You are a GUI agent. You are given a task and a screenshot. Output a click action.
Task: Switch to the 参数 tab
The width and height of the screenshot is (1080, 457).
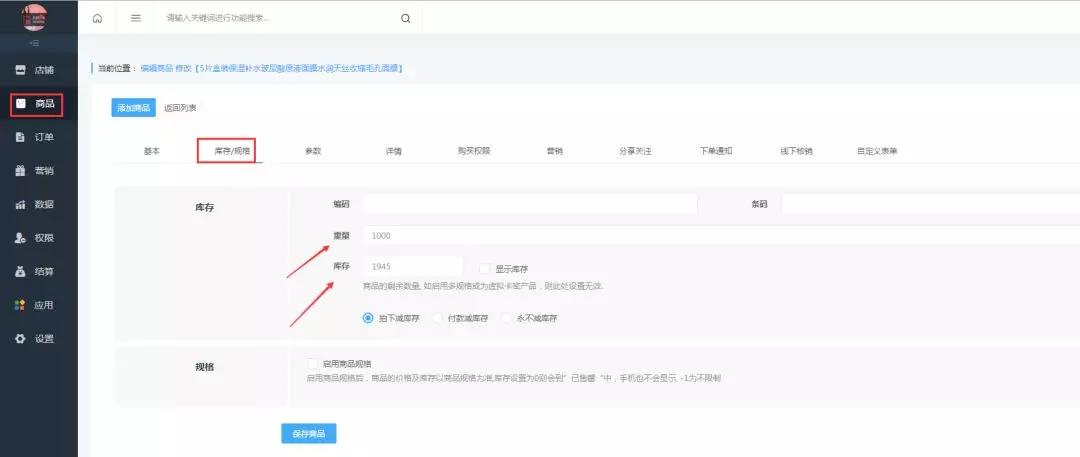point(313,151)
